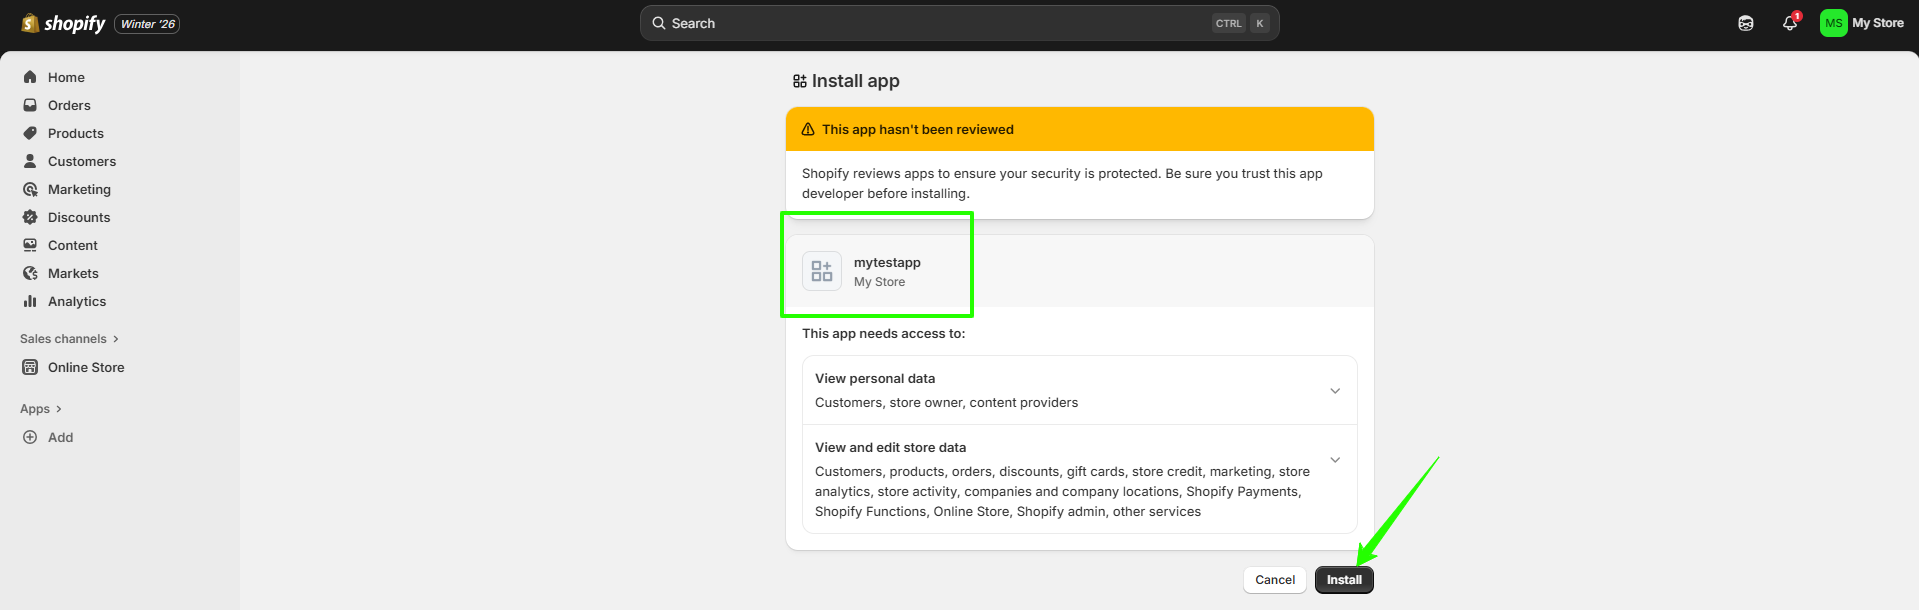The image size is (1919, 610).
Task: Open the Products page
Action: point(75,133)
